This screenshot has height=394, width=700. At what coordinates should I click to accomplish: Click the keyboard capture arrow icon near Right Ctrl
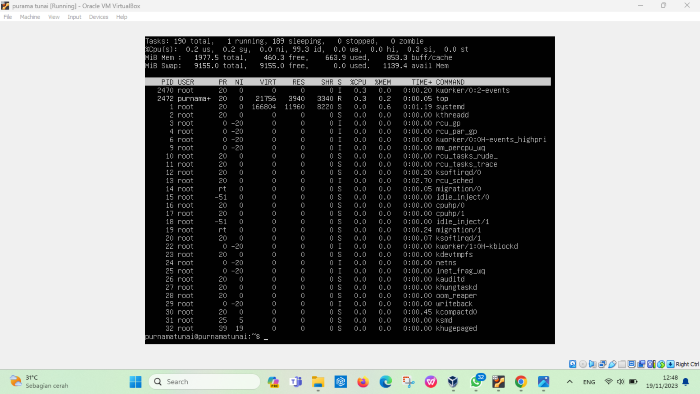coord(671,364)
